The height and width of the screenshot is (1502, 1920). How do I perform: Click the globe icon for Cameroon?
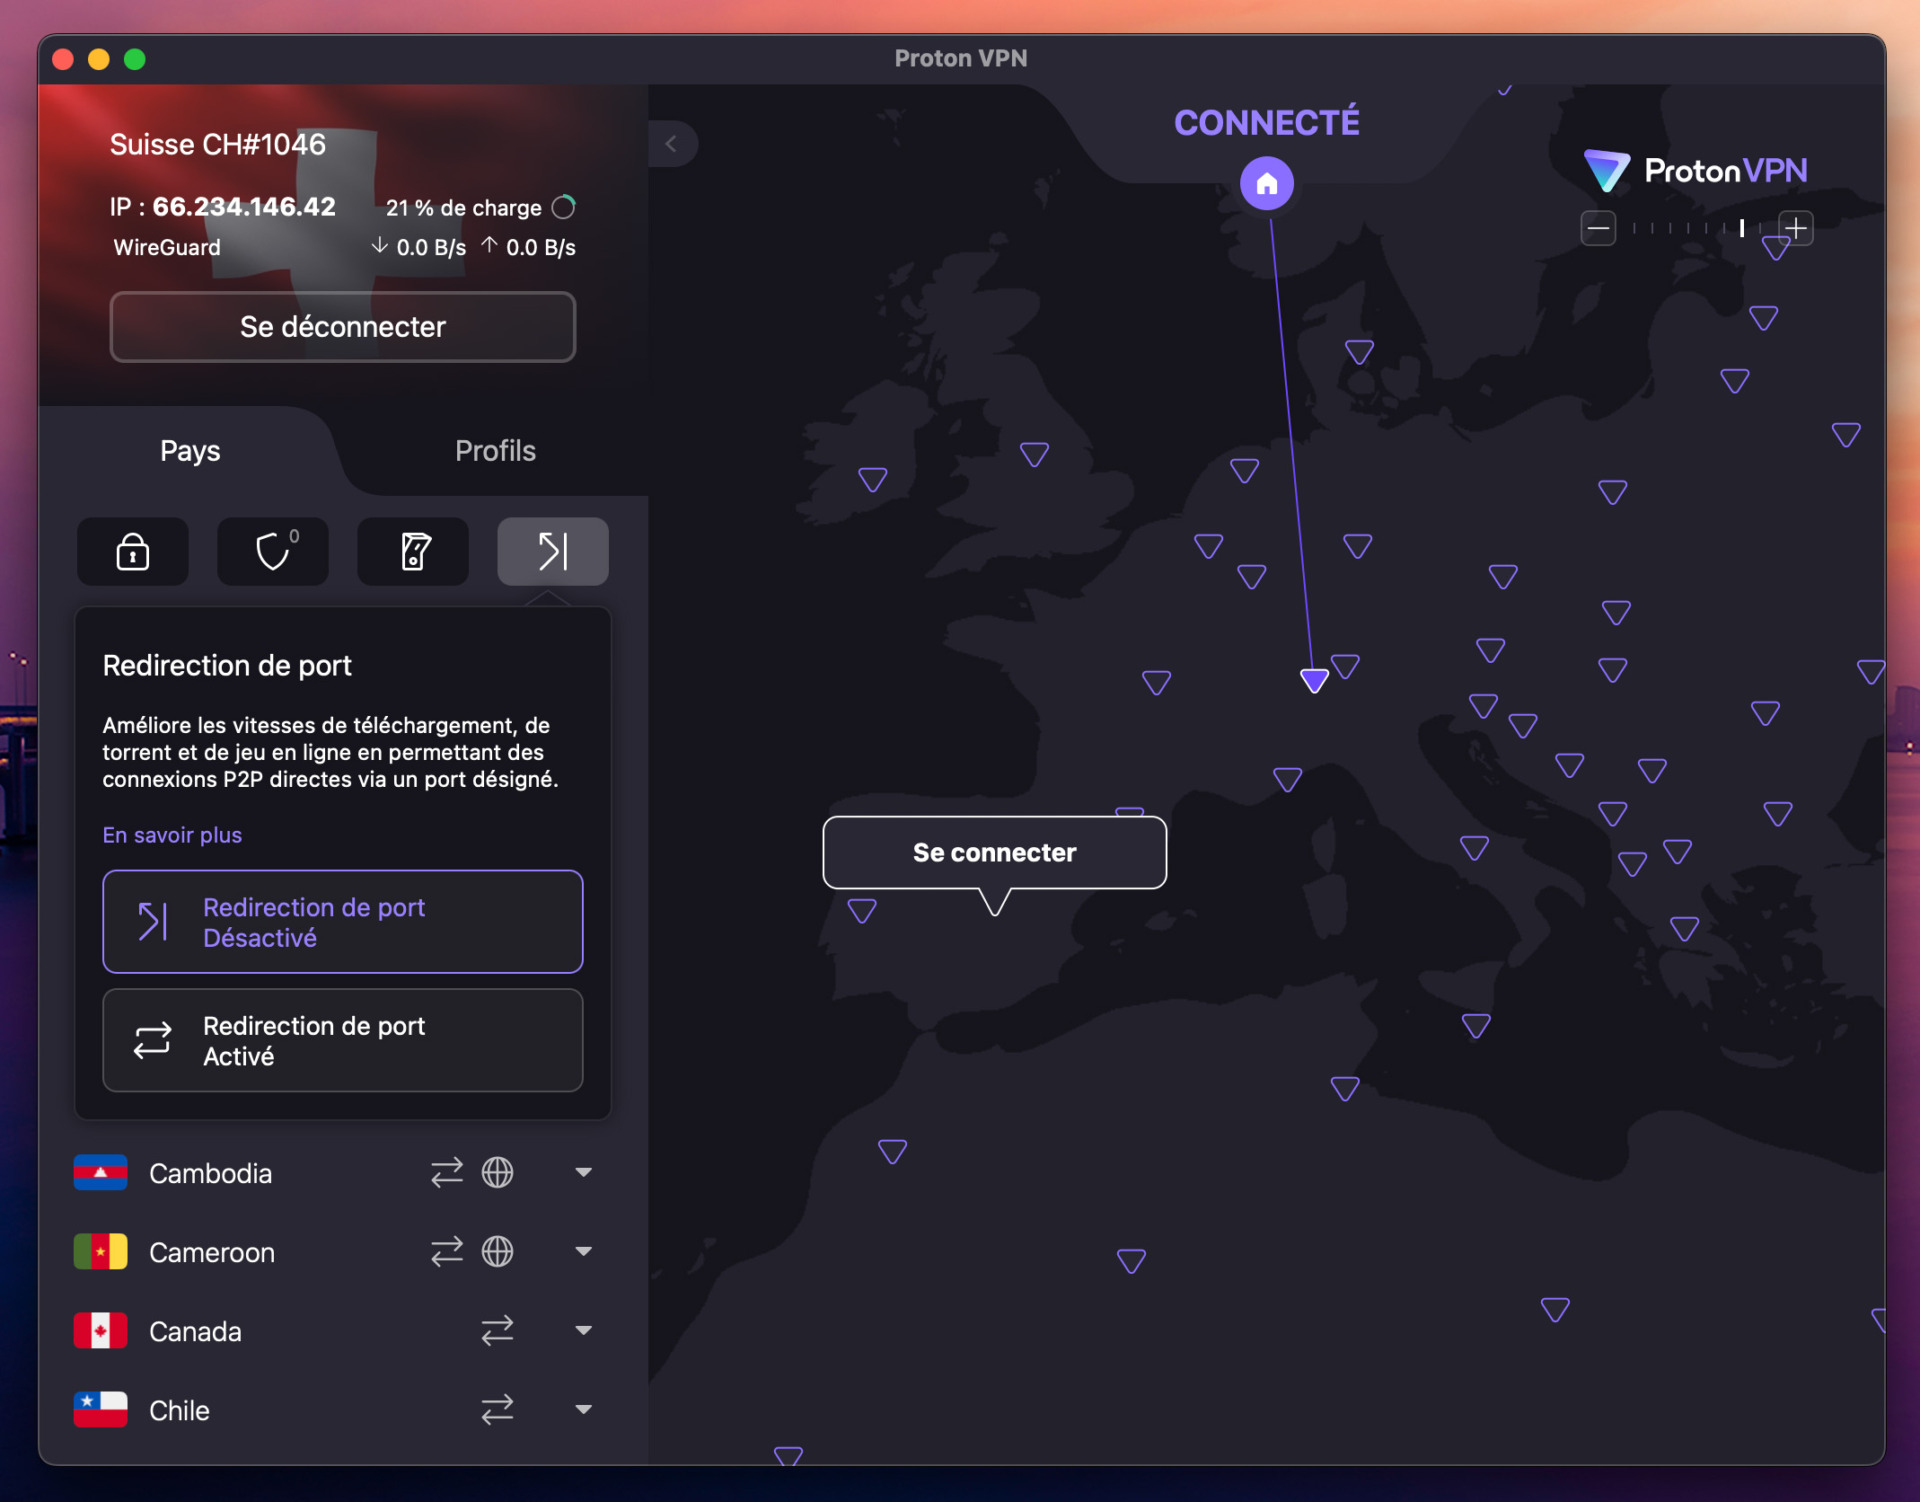pyautogui.click(x=497, y=1251)
